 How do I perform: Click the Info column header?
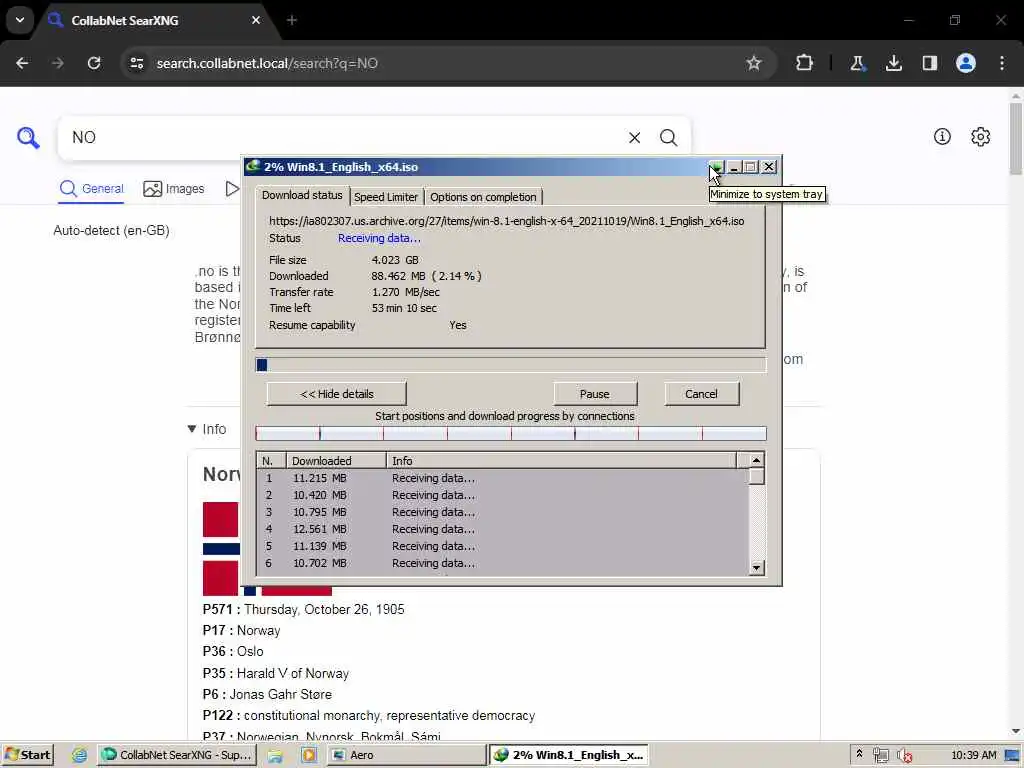[561, 460]
